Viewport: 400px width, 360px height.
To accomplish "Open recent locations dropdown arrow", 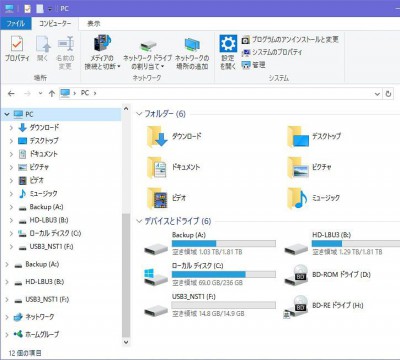I will pos(40,94).
